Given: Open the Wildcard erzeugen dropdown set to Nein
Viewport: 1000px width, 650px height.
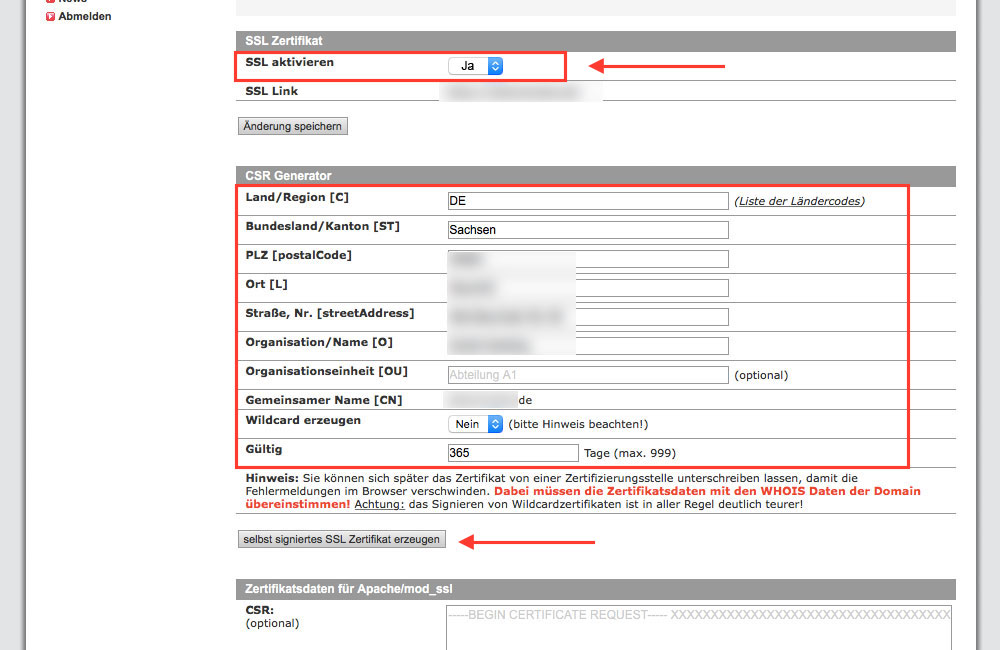Looking at the screenshot, I should [475, 424].
